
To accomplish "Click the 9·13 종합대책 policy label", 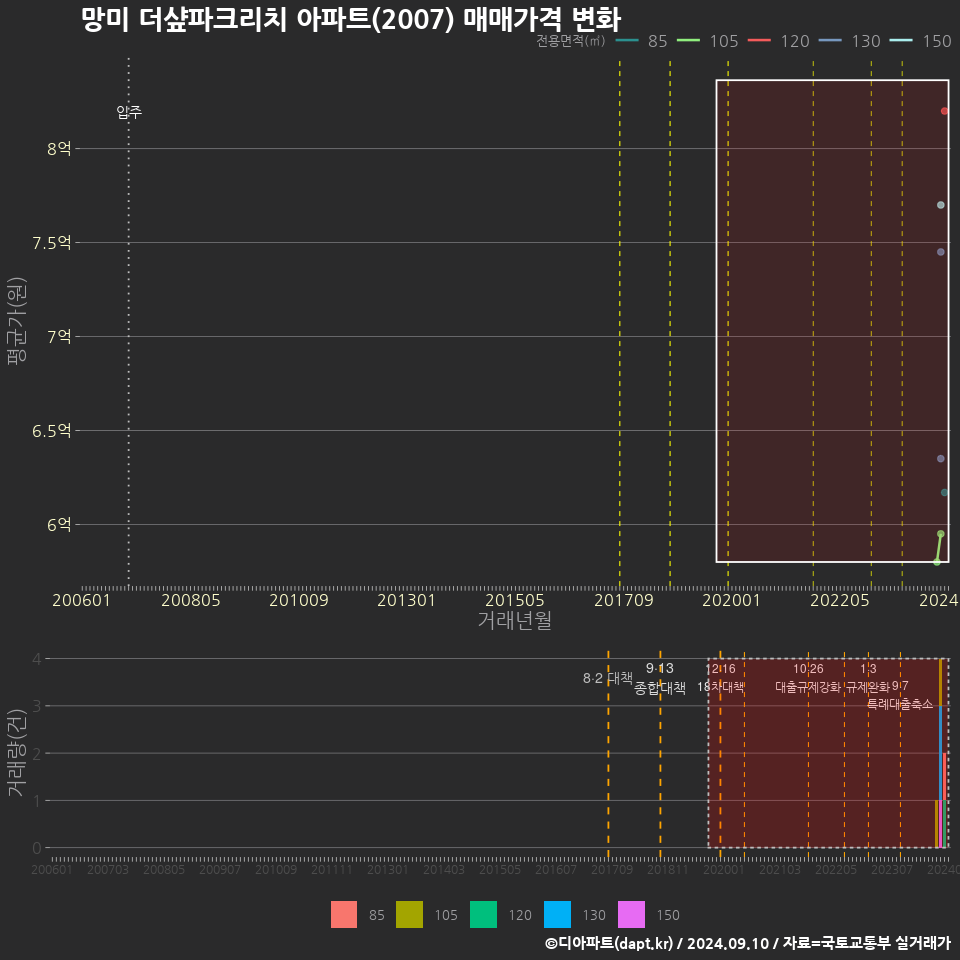I will pyautogui.click(x=659, y=678).
